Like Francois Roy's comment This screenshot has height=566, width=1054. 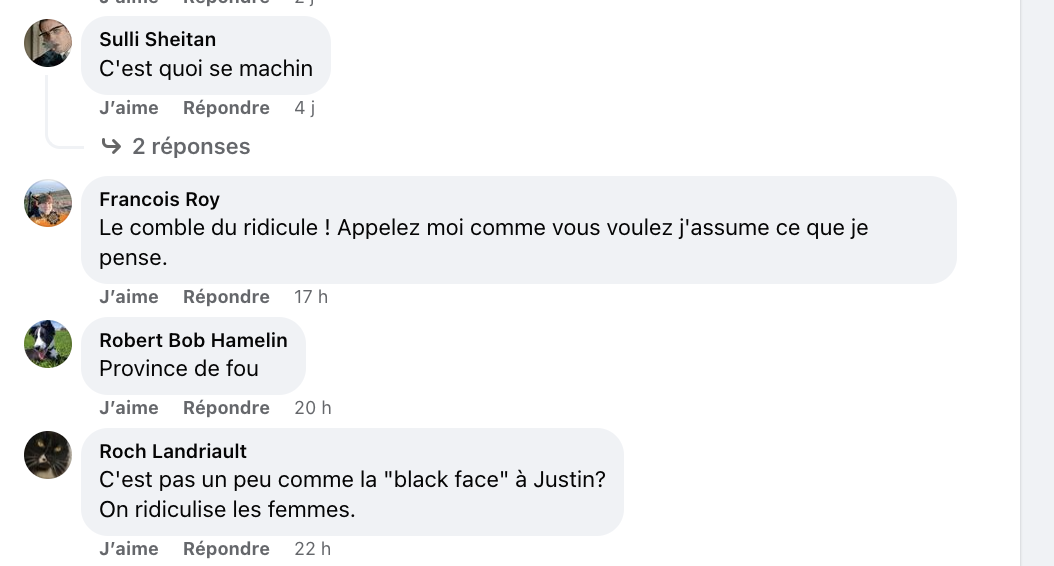point(129,296)
